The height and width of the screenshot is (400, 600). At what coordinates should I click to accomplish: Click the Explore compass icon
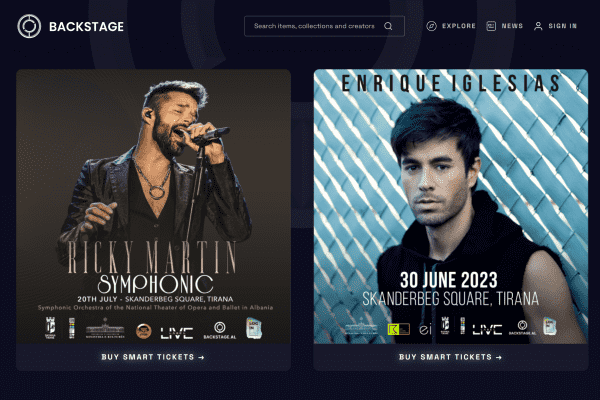click(431, 26)
